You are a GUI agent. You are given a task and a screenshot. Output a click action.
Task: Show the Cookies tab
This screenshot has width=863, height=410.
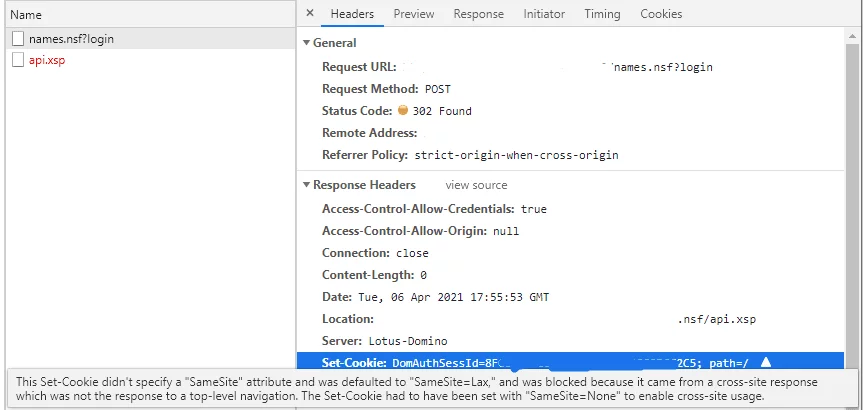pos(661,14)
